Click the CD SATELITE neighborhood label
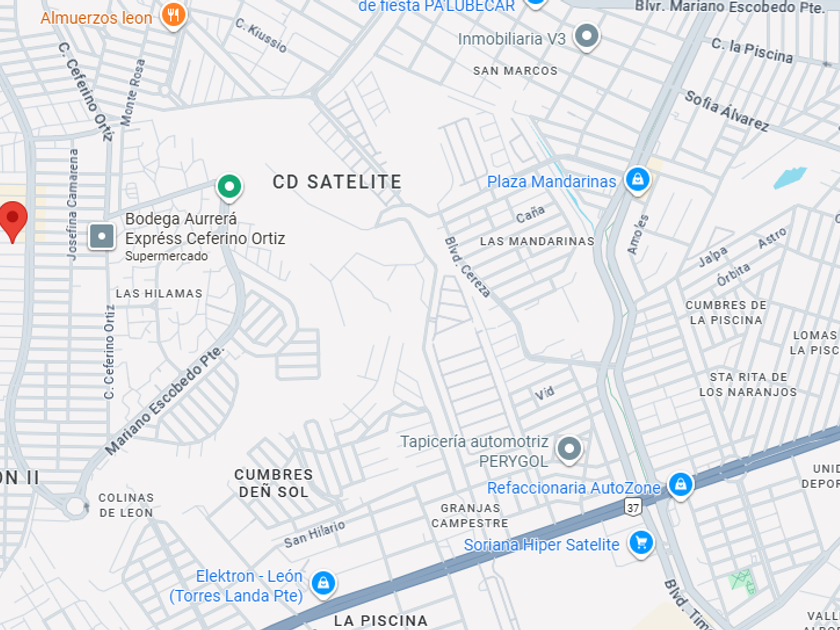Screen dimensions: 840x630 click(x=337, y=182)
